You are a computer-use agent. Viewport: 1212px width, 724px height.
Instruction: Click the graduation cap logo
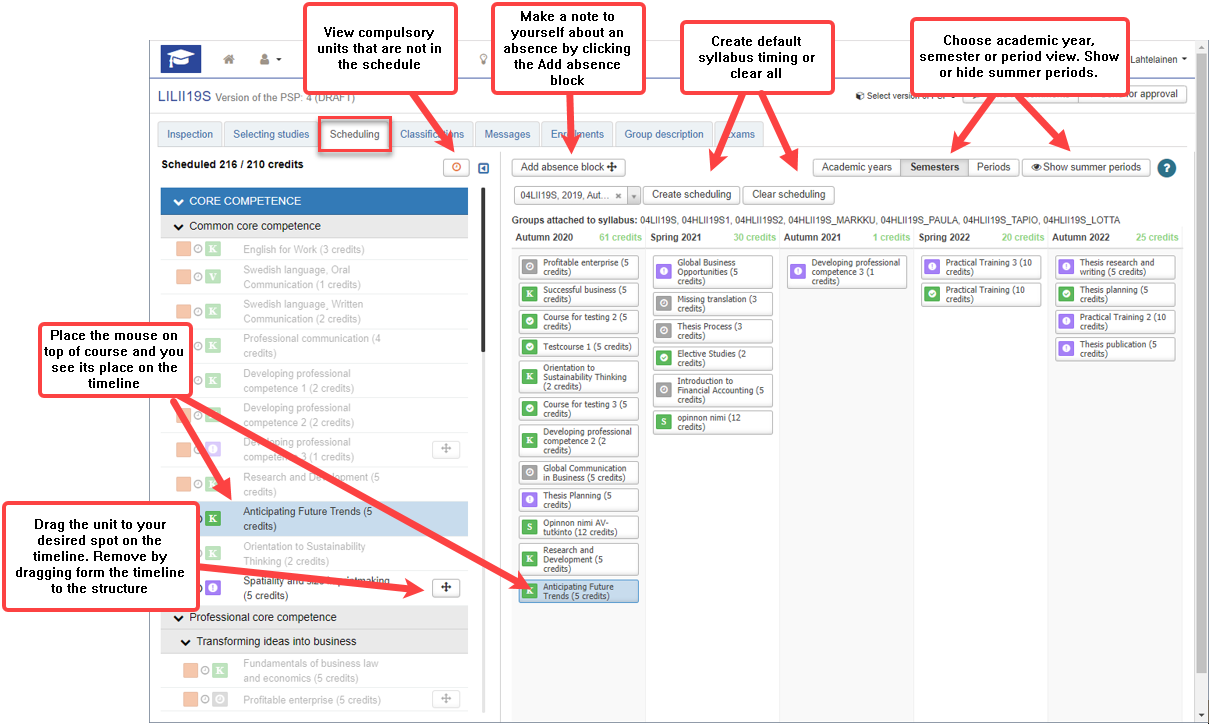point(181,59)
